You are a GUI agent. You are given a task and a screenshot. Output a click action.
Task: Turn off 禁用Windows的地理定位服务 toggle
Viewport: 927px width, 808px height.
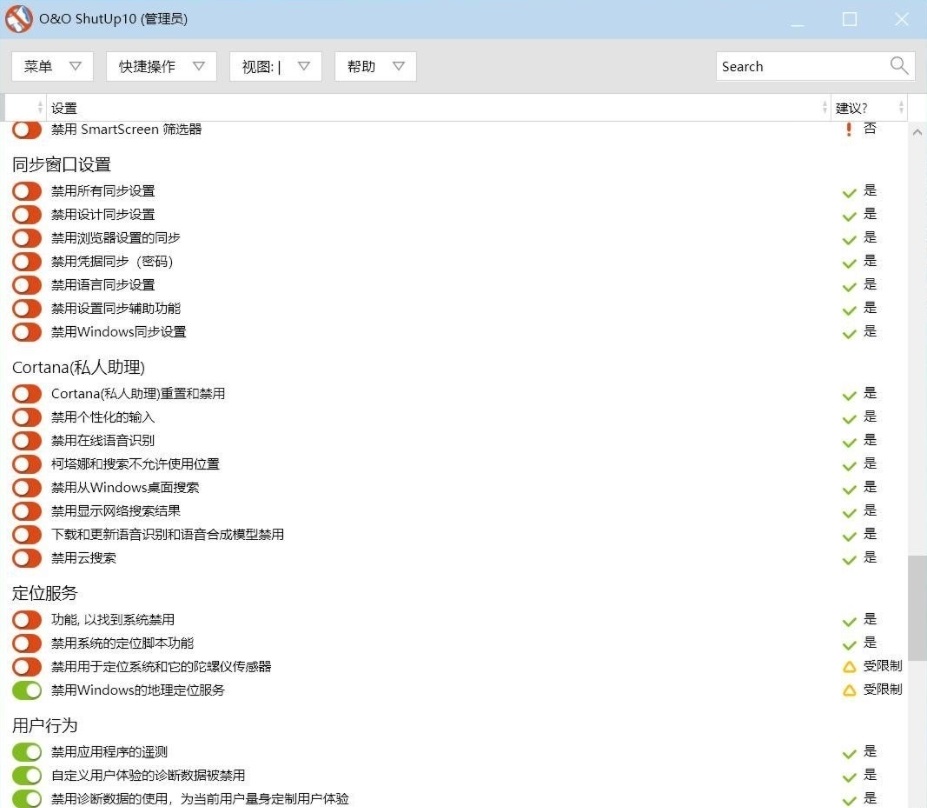click(x=27, y=690)
